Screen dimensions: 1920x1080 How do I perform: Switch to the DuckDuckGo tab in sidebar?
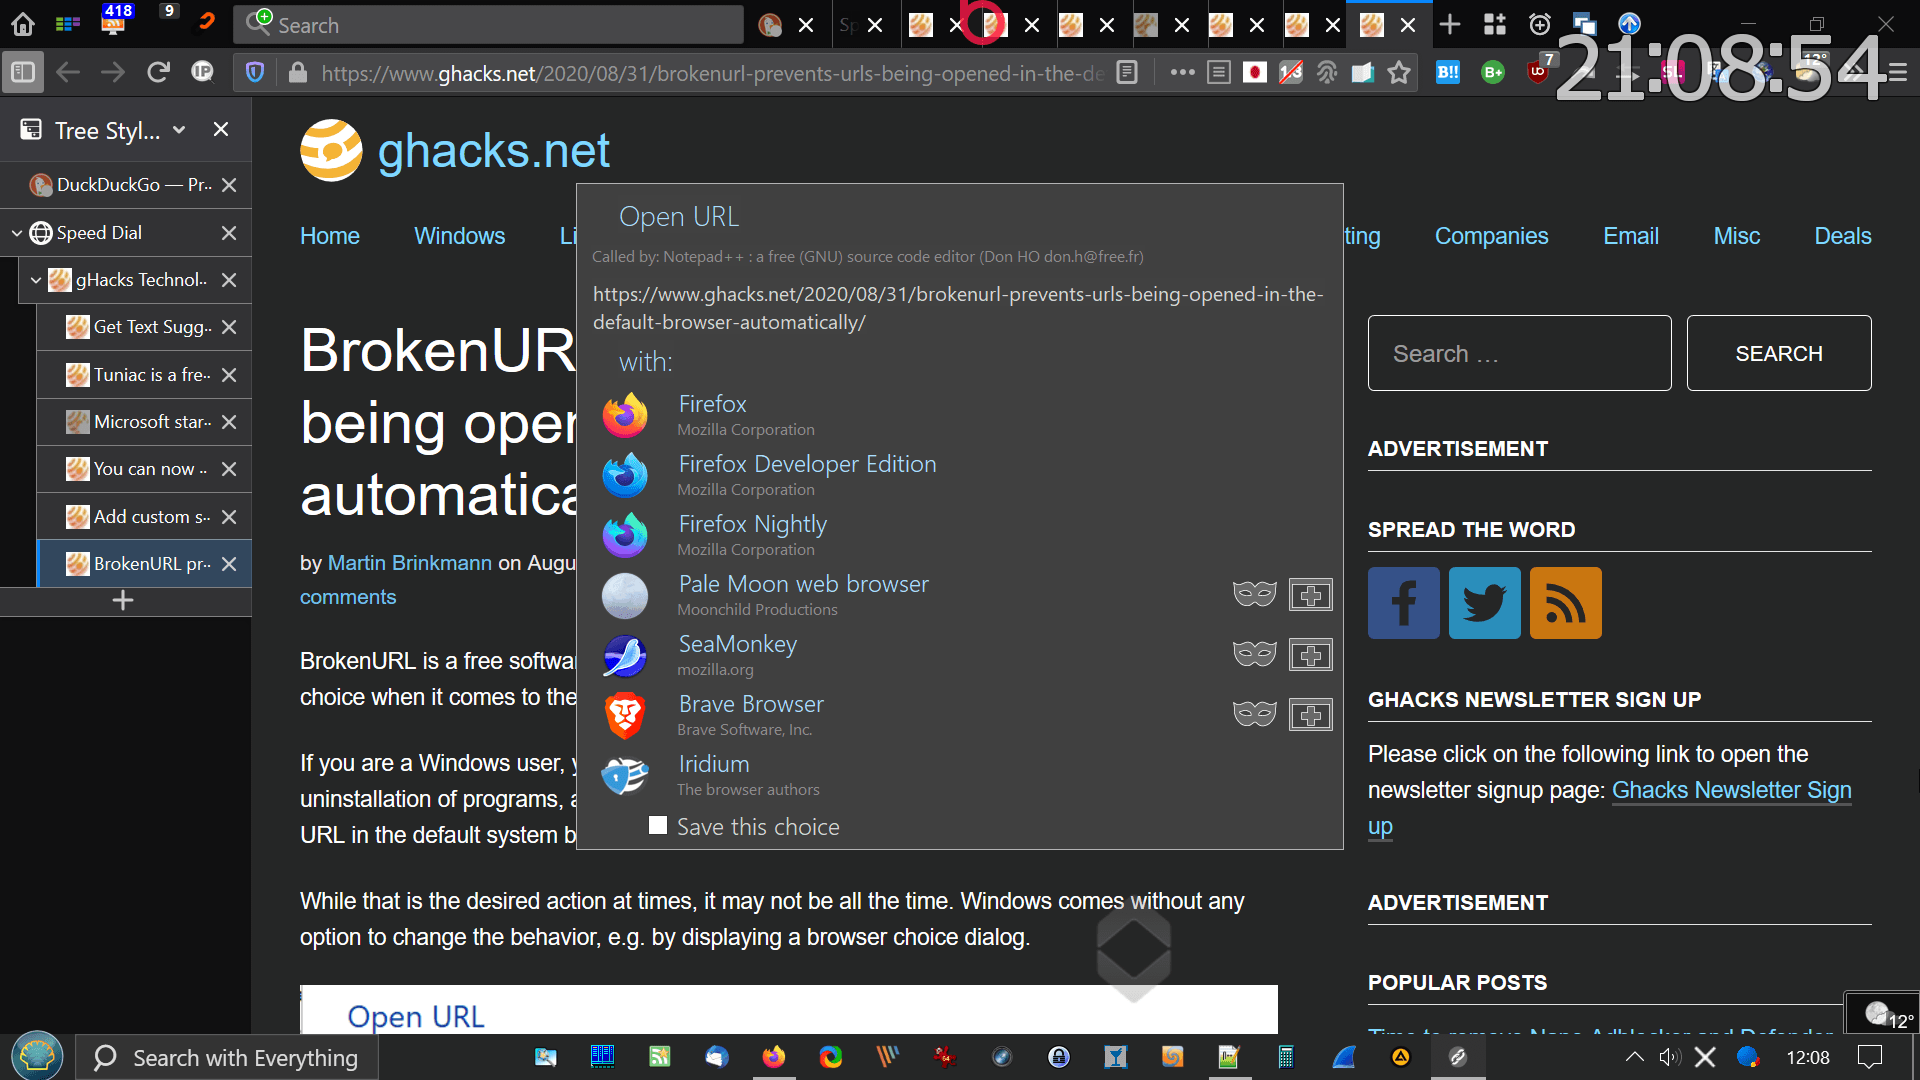pyautogui.click(x=126, y=185)
